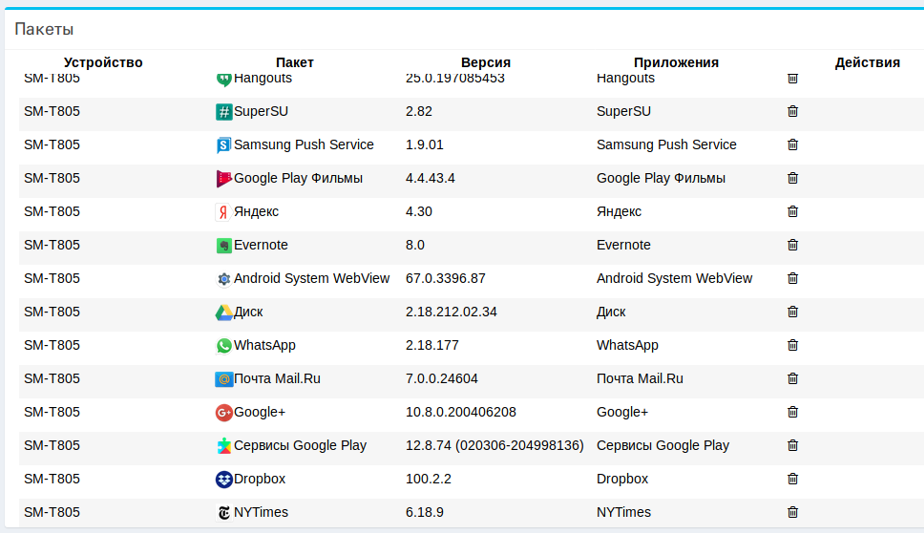
Task: Click the Пакет column header
Action: click(295, 62)
